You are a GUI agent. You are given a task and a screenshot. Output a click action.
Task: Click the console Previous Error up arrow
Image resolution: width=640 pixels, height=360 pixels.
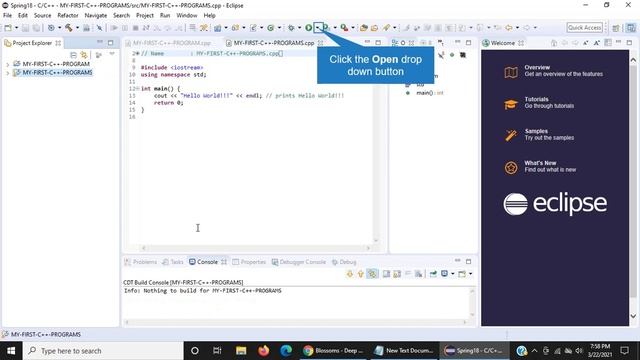click(360, 274)
